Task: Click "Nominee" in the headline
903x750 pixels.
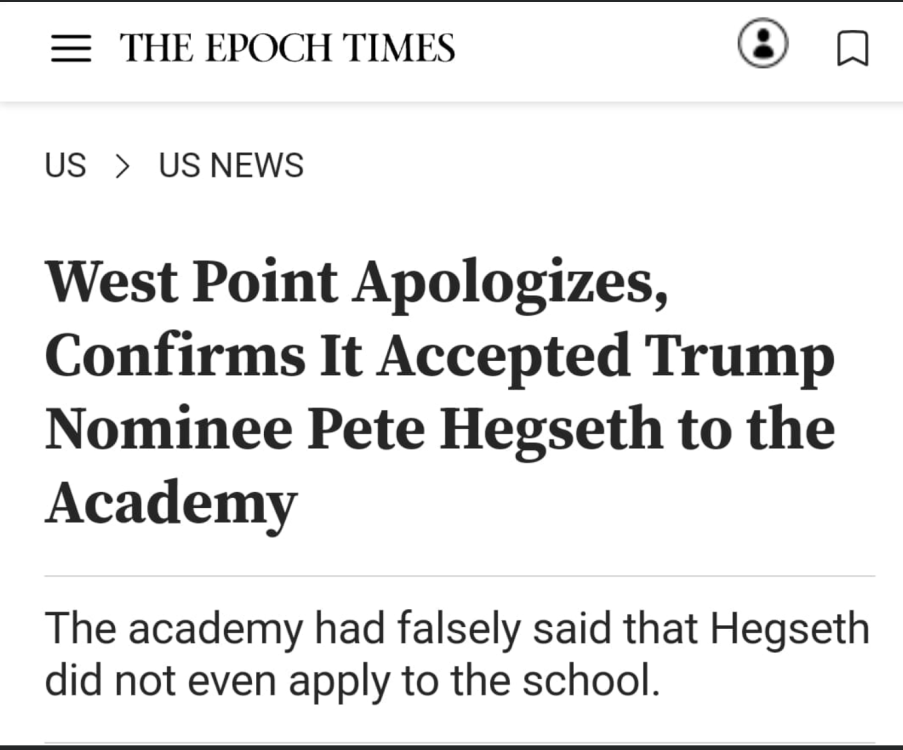Action: pos(167,430)
